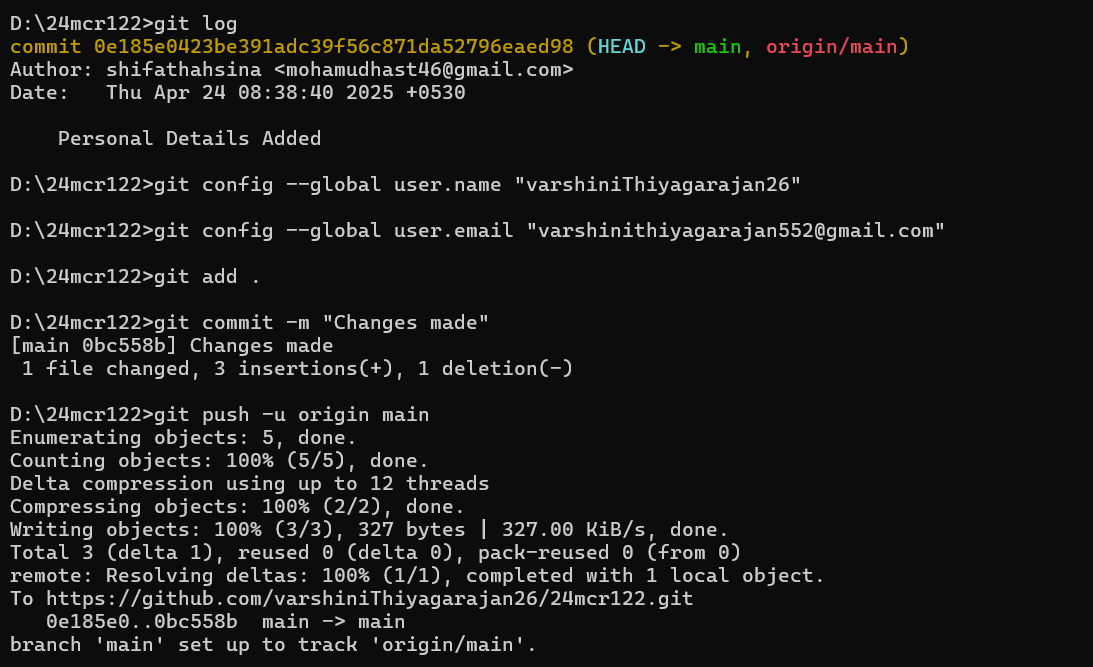Click the varshinithiyagarajan552@gmail.com email text
This screenshot has width=1093, height=667.
(735, 231)
